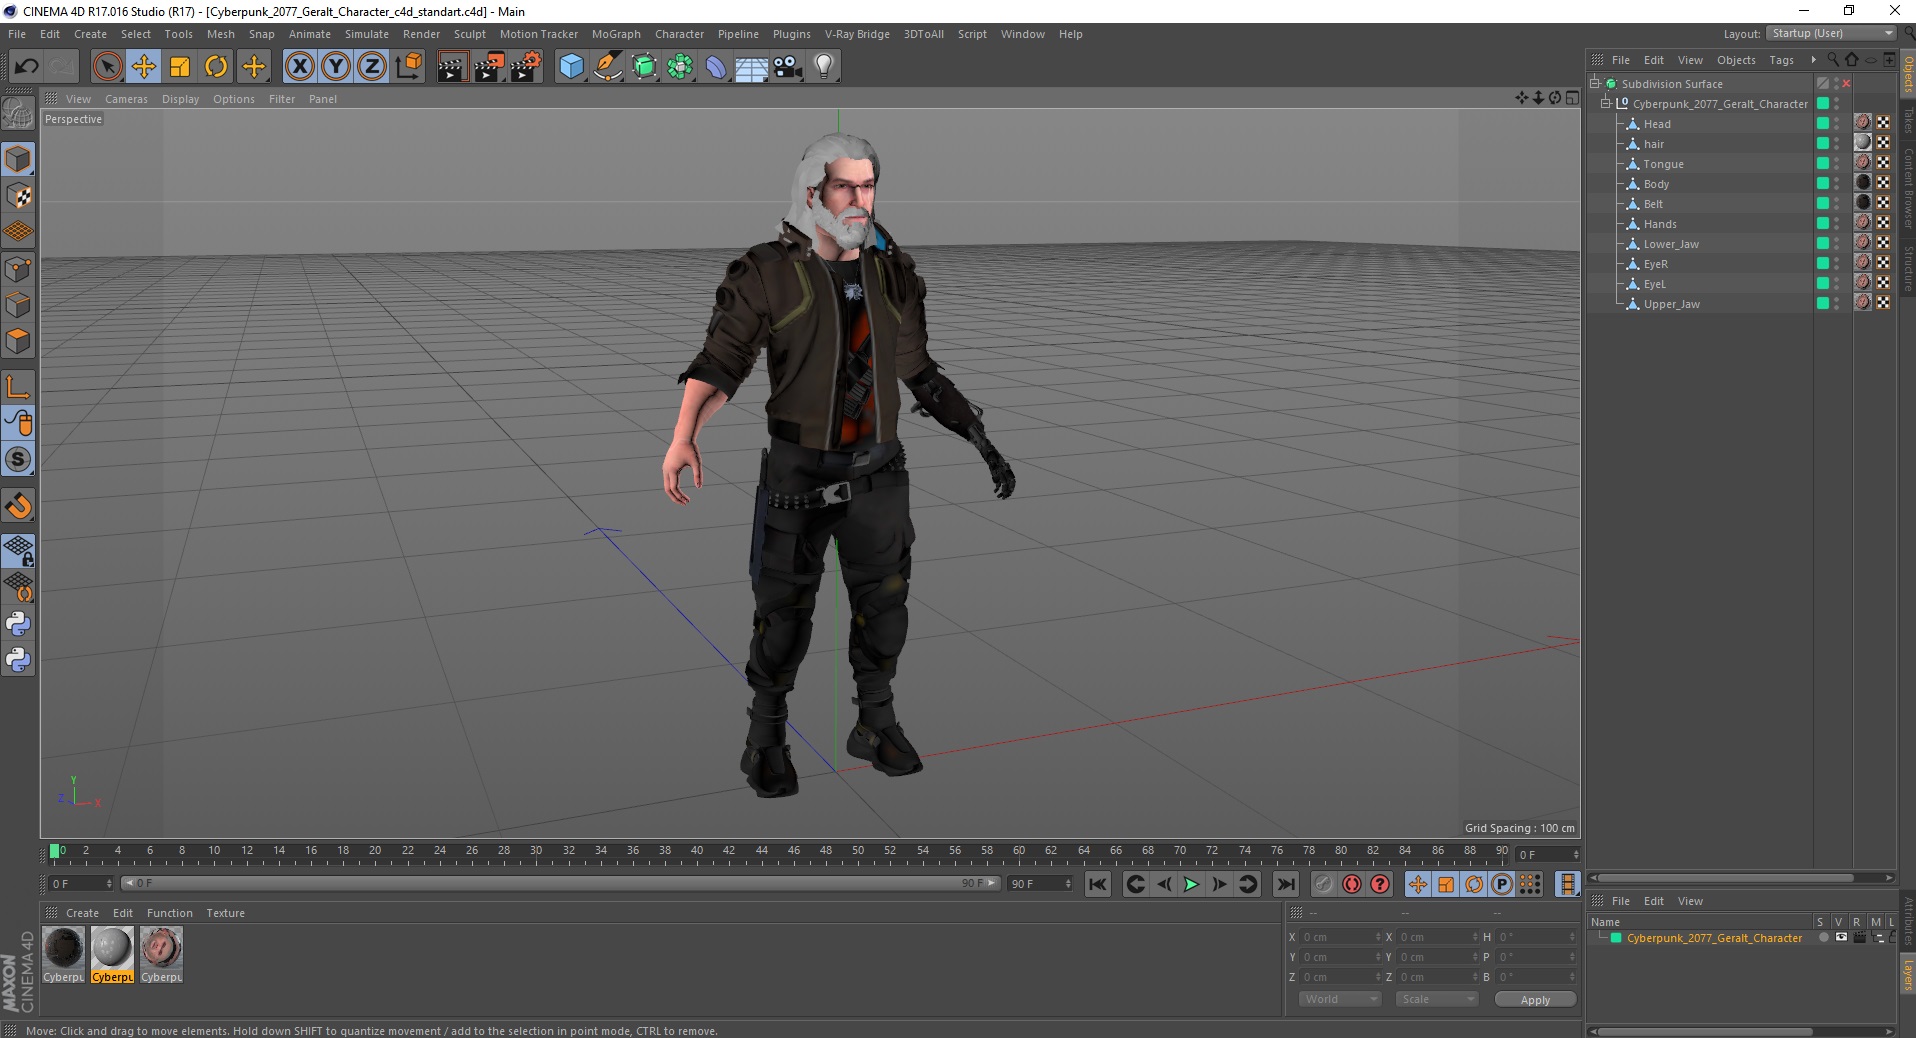The height and width of the screenshot is (1038, 1916).
Task: Open viewport Cameras menu
Action: click(x=126, y=99)
